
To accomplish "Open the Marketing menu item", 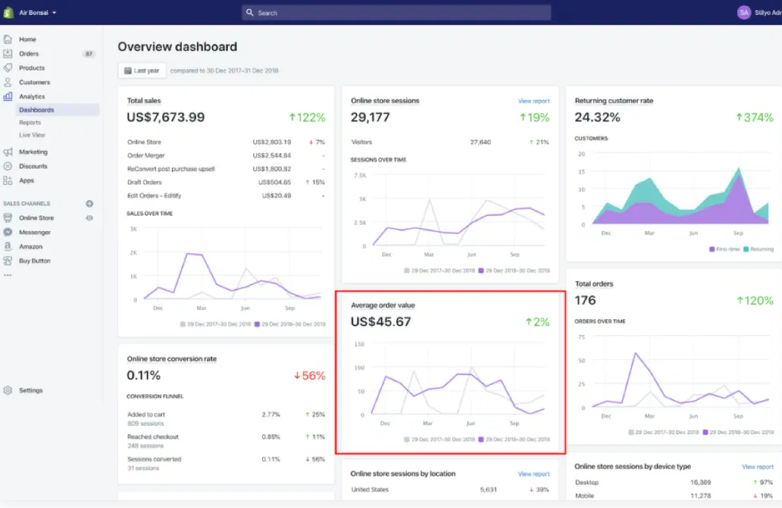I will [33, 152].
